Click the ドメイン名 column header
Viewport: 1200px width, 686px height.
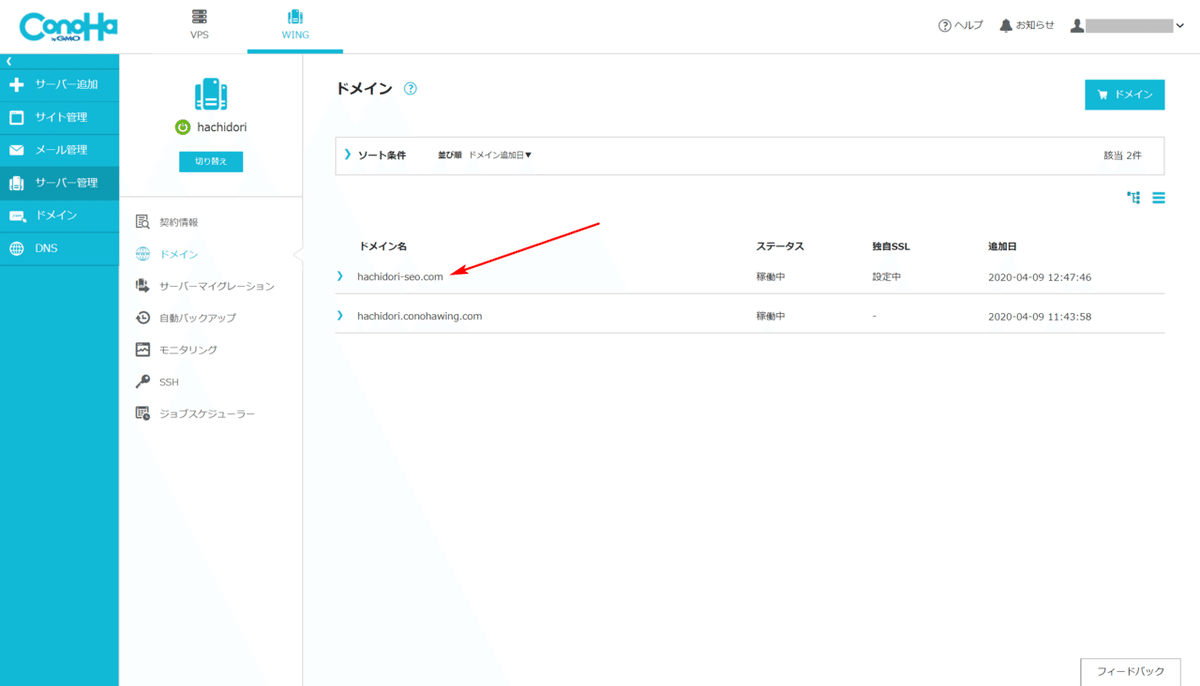coord(382,246)
